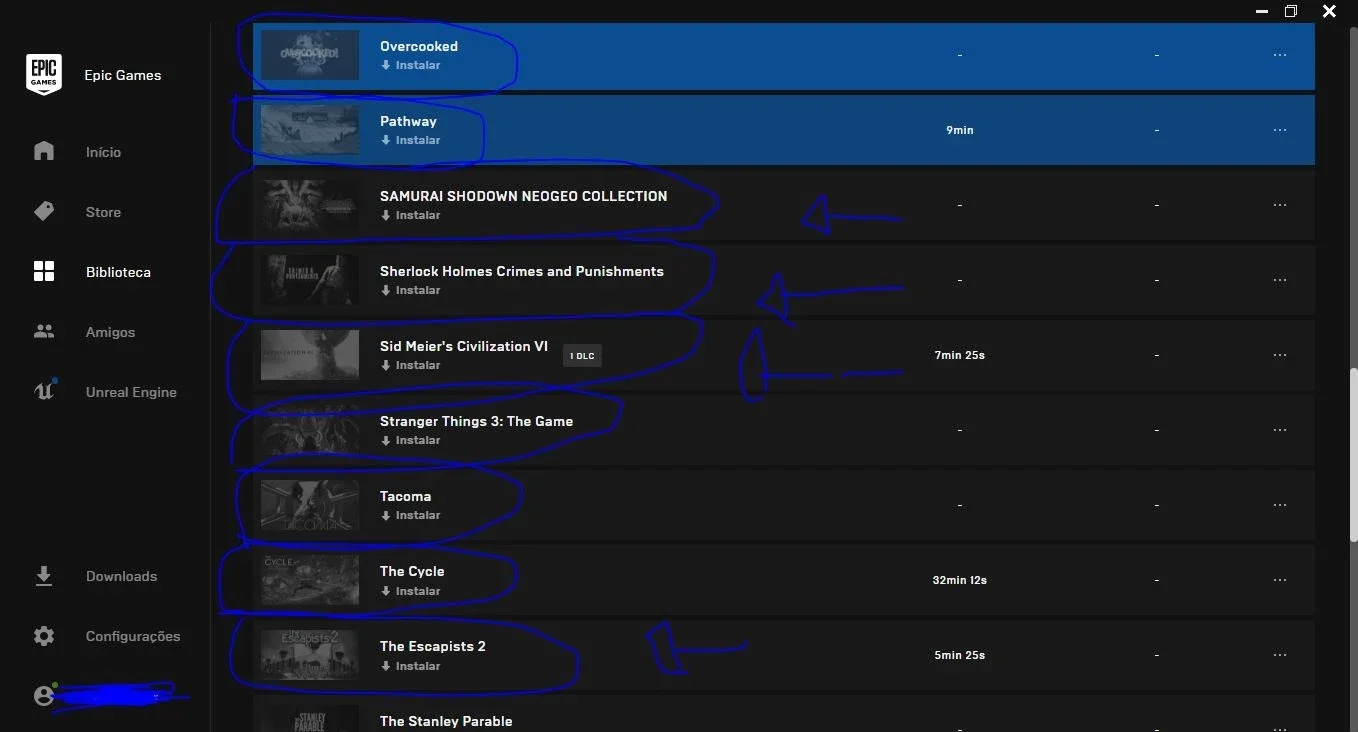Open the Início home icon

(44, 151)
